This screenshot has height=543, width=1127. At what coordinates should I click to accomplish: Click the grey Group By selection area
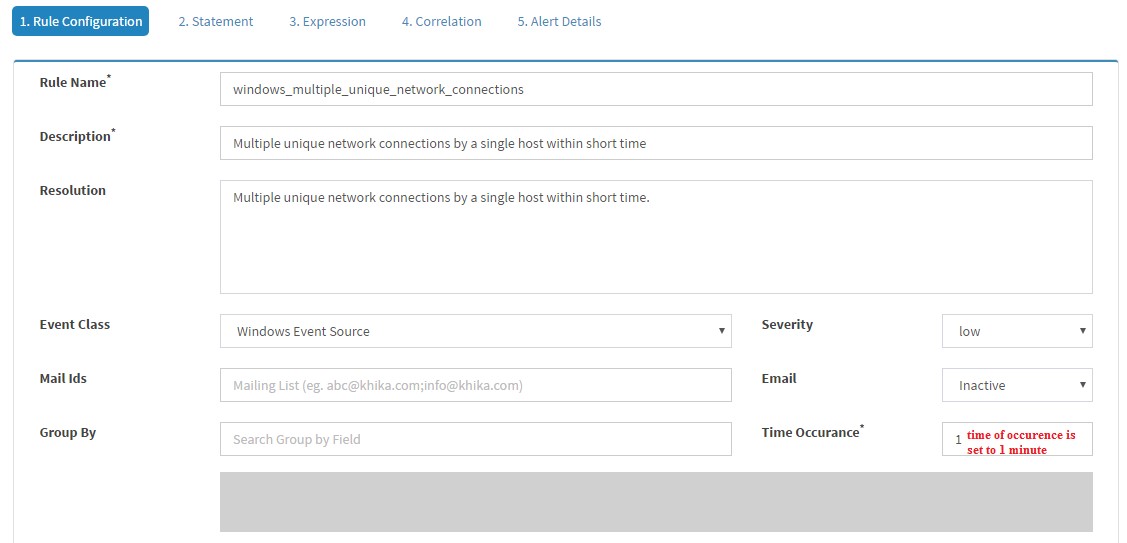[x=656, y=502]
